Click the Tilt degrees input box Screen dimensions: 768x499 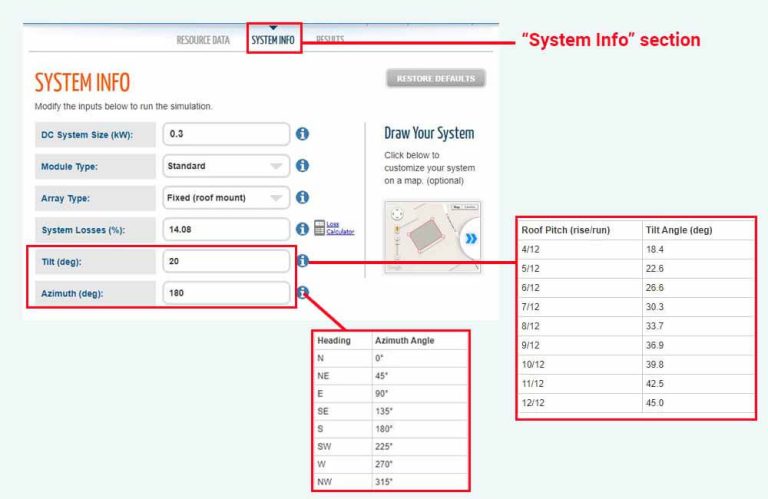(225, 262)
